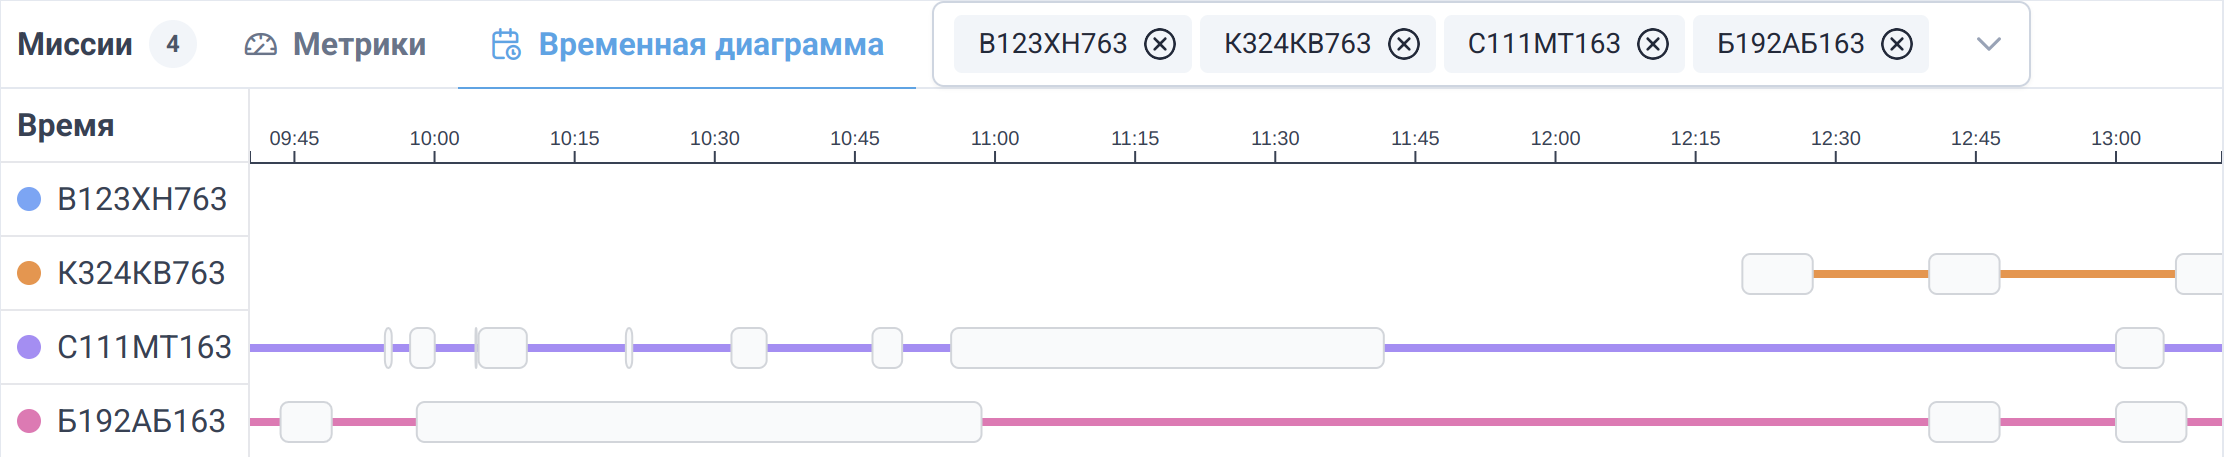Click the pink dot of Б192АБ163
Image resolution: width=2225 pixels, height=457 pixels.
coord(30,421)
